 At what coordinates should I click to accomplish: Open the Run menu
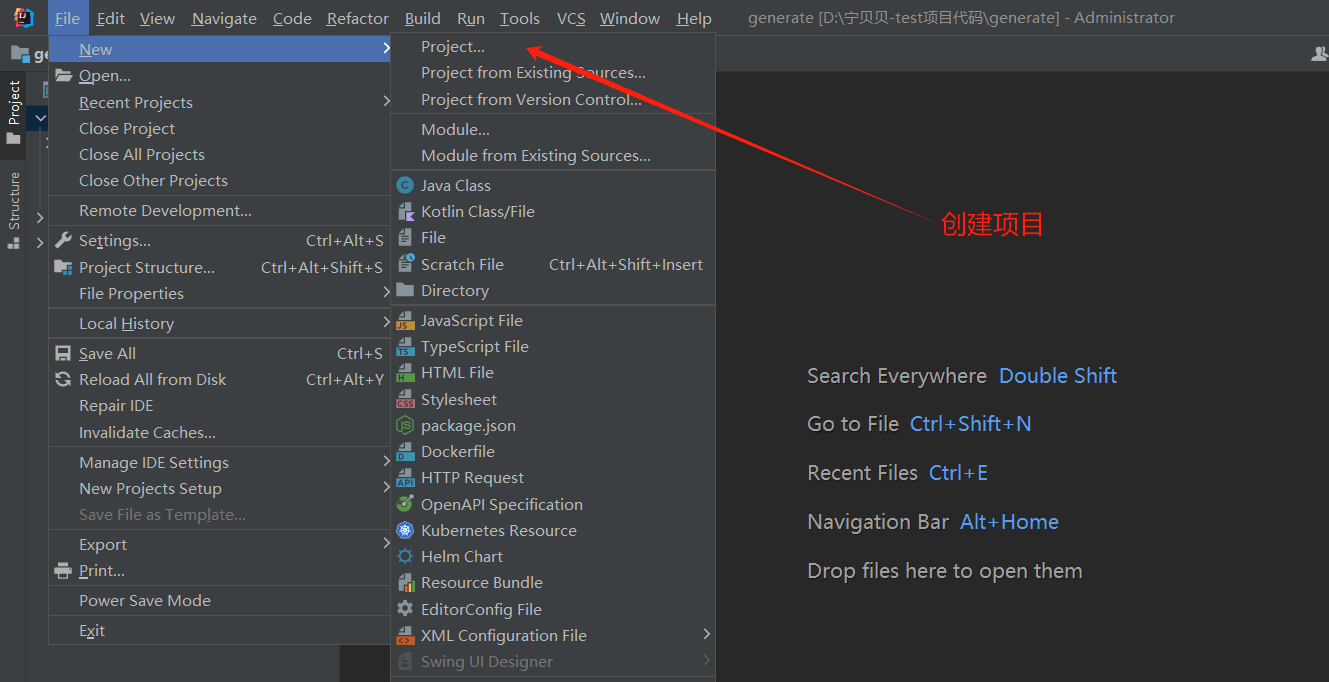471,18
